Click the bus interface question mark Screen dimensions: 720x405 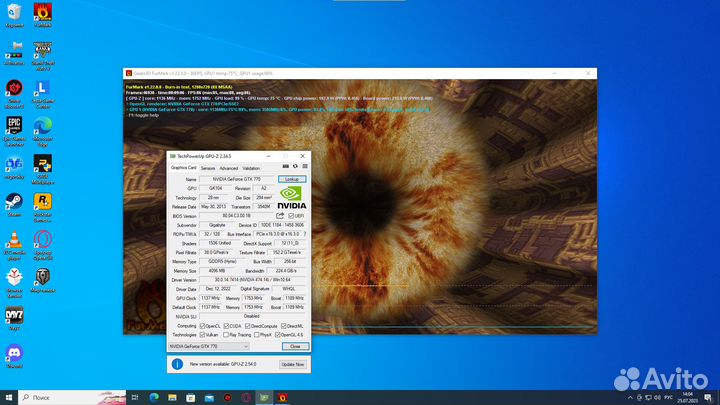[305, 234]
